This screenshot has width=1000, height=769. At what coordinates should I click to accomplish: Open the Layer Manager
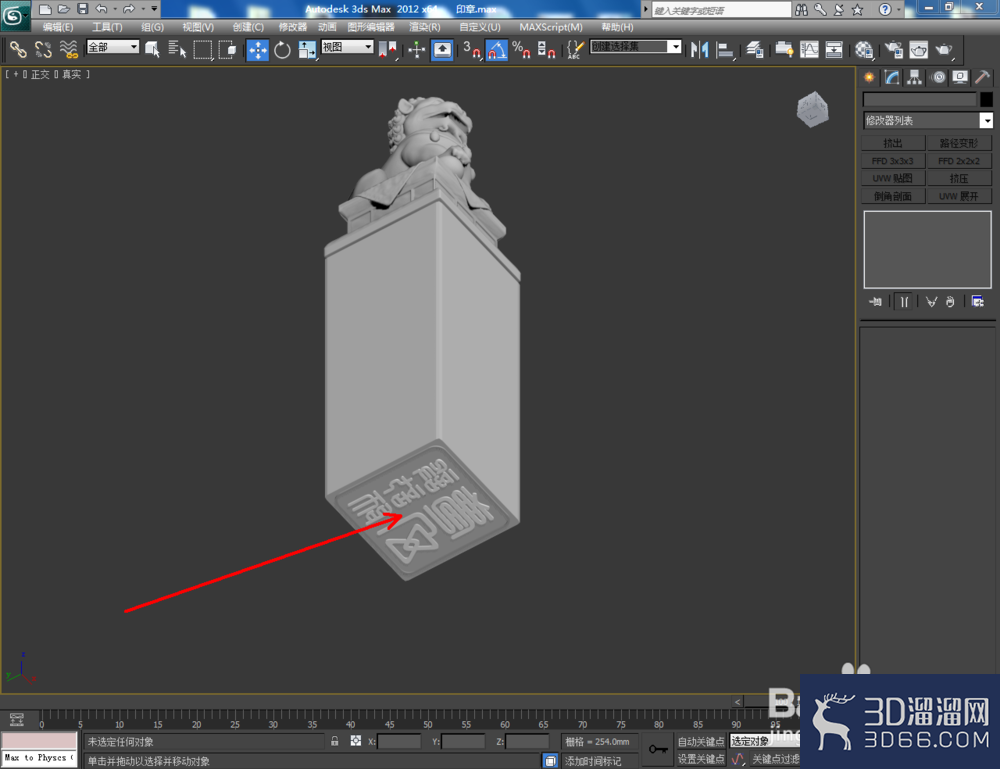(x=755, y=50)
